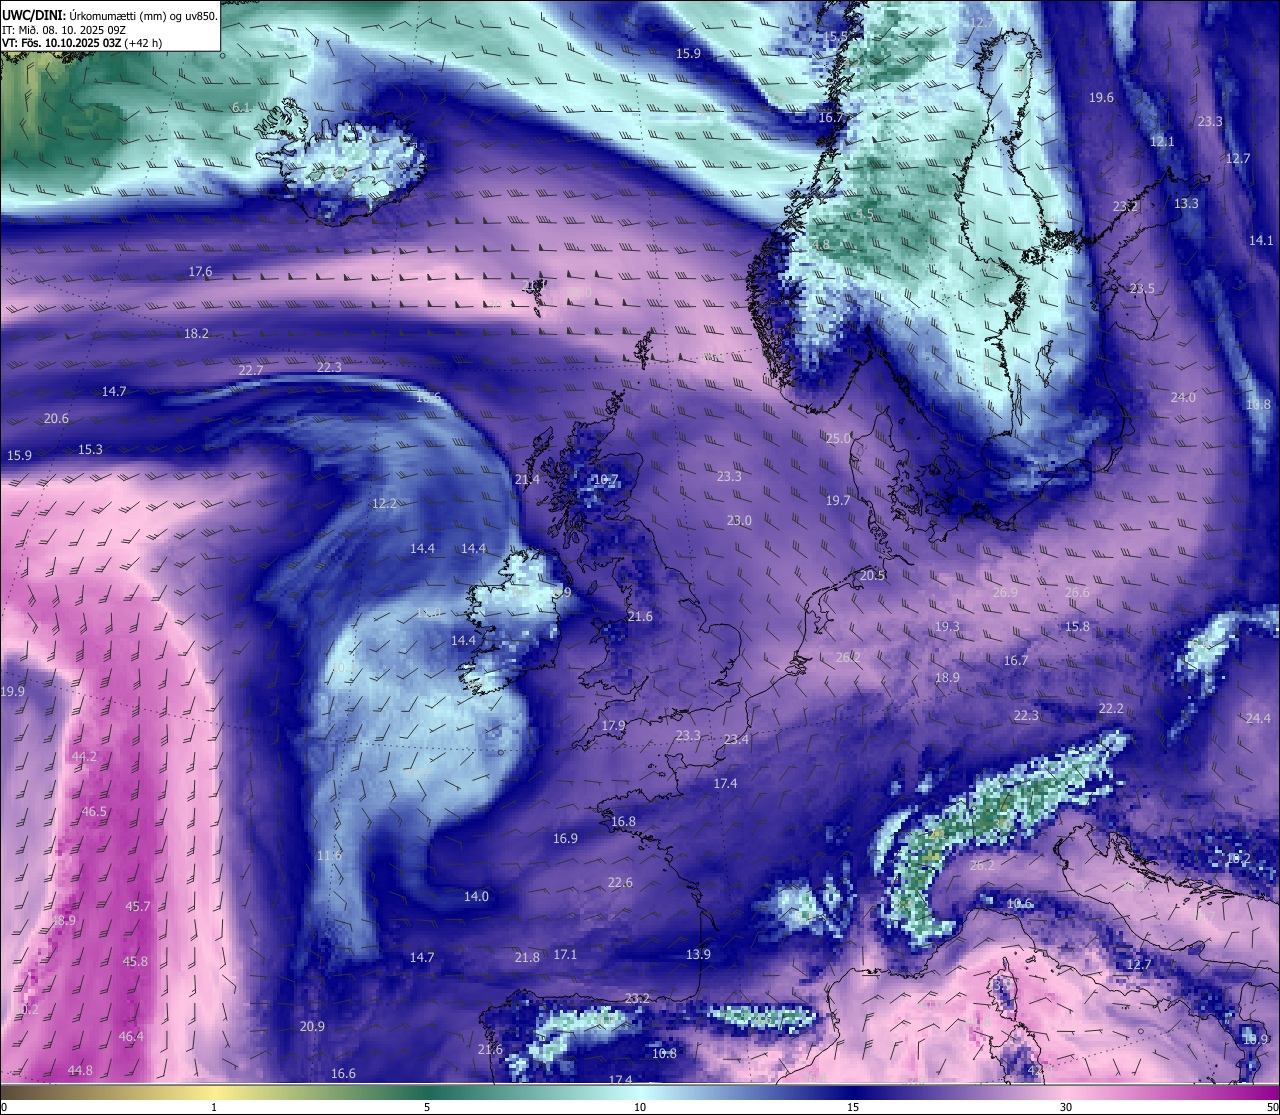The image size is (1280, 1115).
Task: Click the 44.2 value label
Action: [84, 756]
